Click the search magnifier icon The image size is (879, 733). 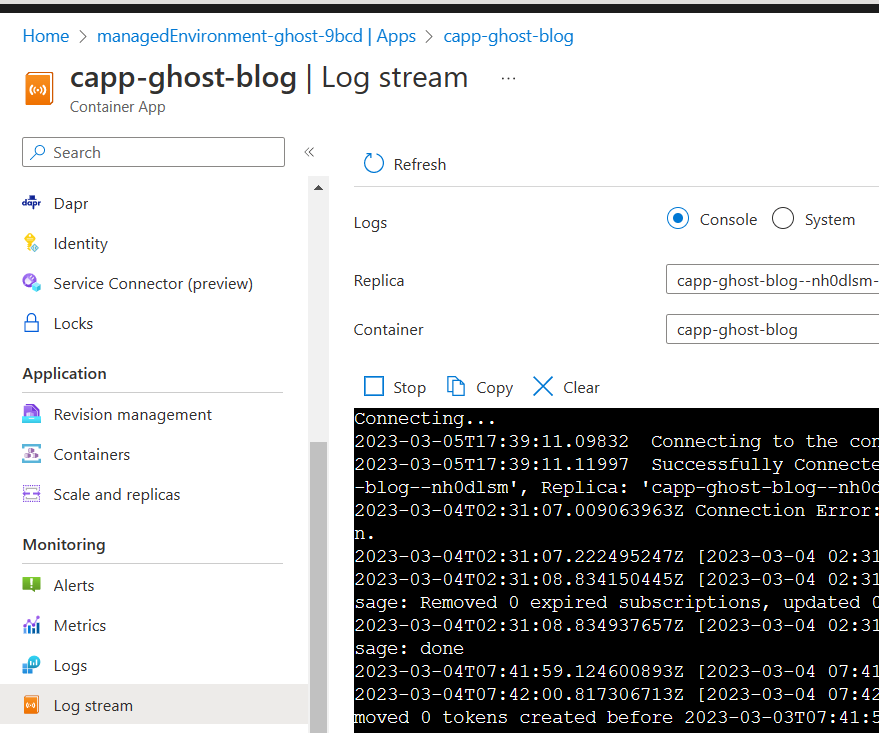pyautogui.click(x=38, y=152)
